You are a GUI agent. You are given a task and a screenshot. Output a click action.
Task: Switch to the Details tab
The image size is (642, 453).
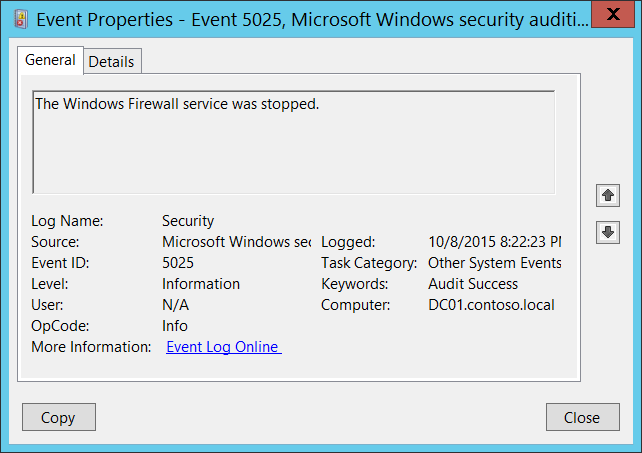111,61
